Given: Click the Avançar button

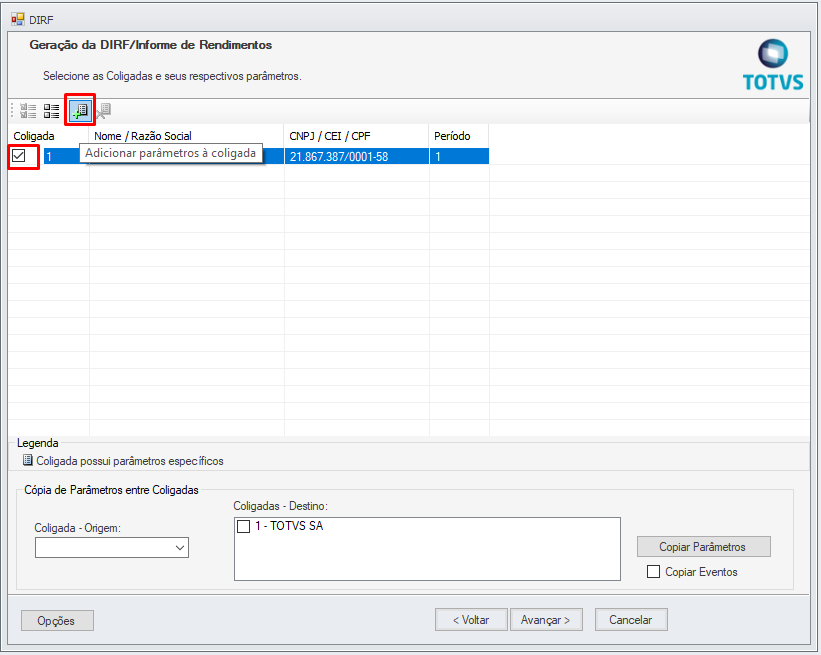Looking at the screenshot, I should [x=546, y=619].
